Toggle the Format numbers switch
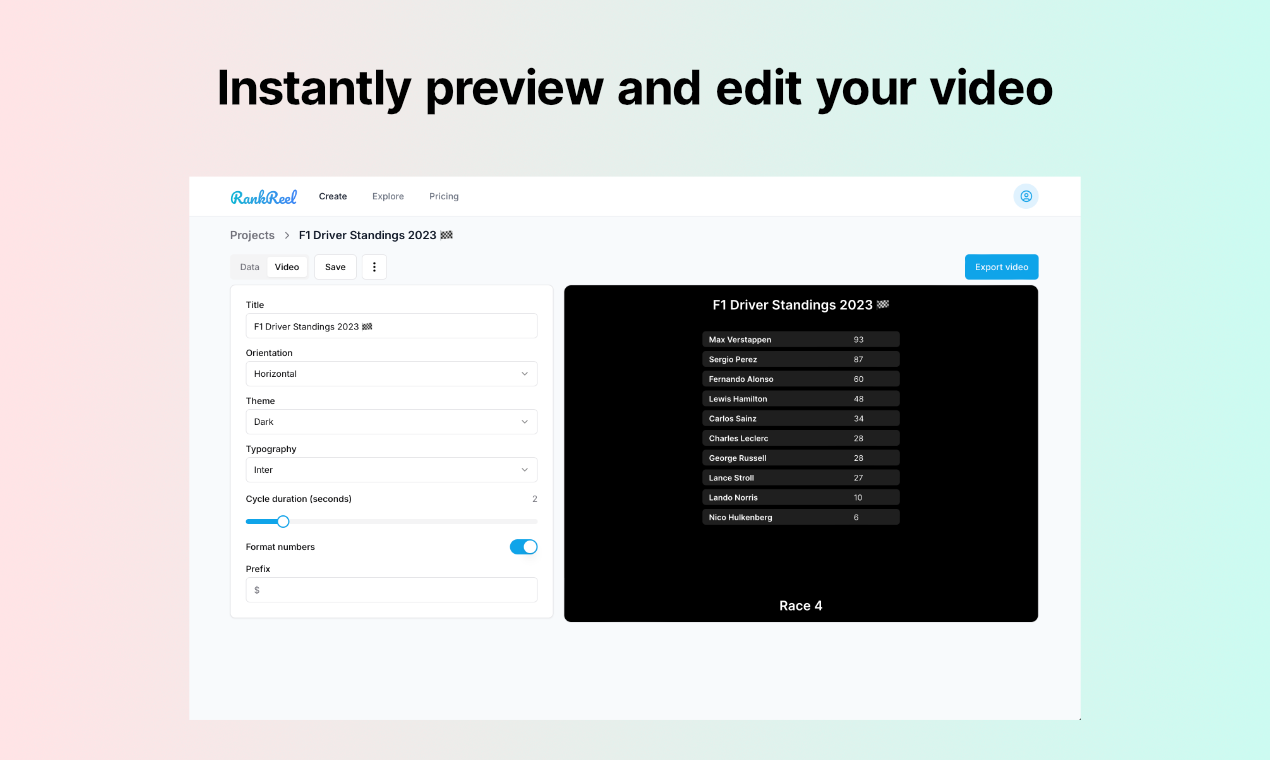1270x760 pixels. point(524,547)
